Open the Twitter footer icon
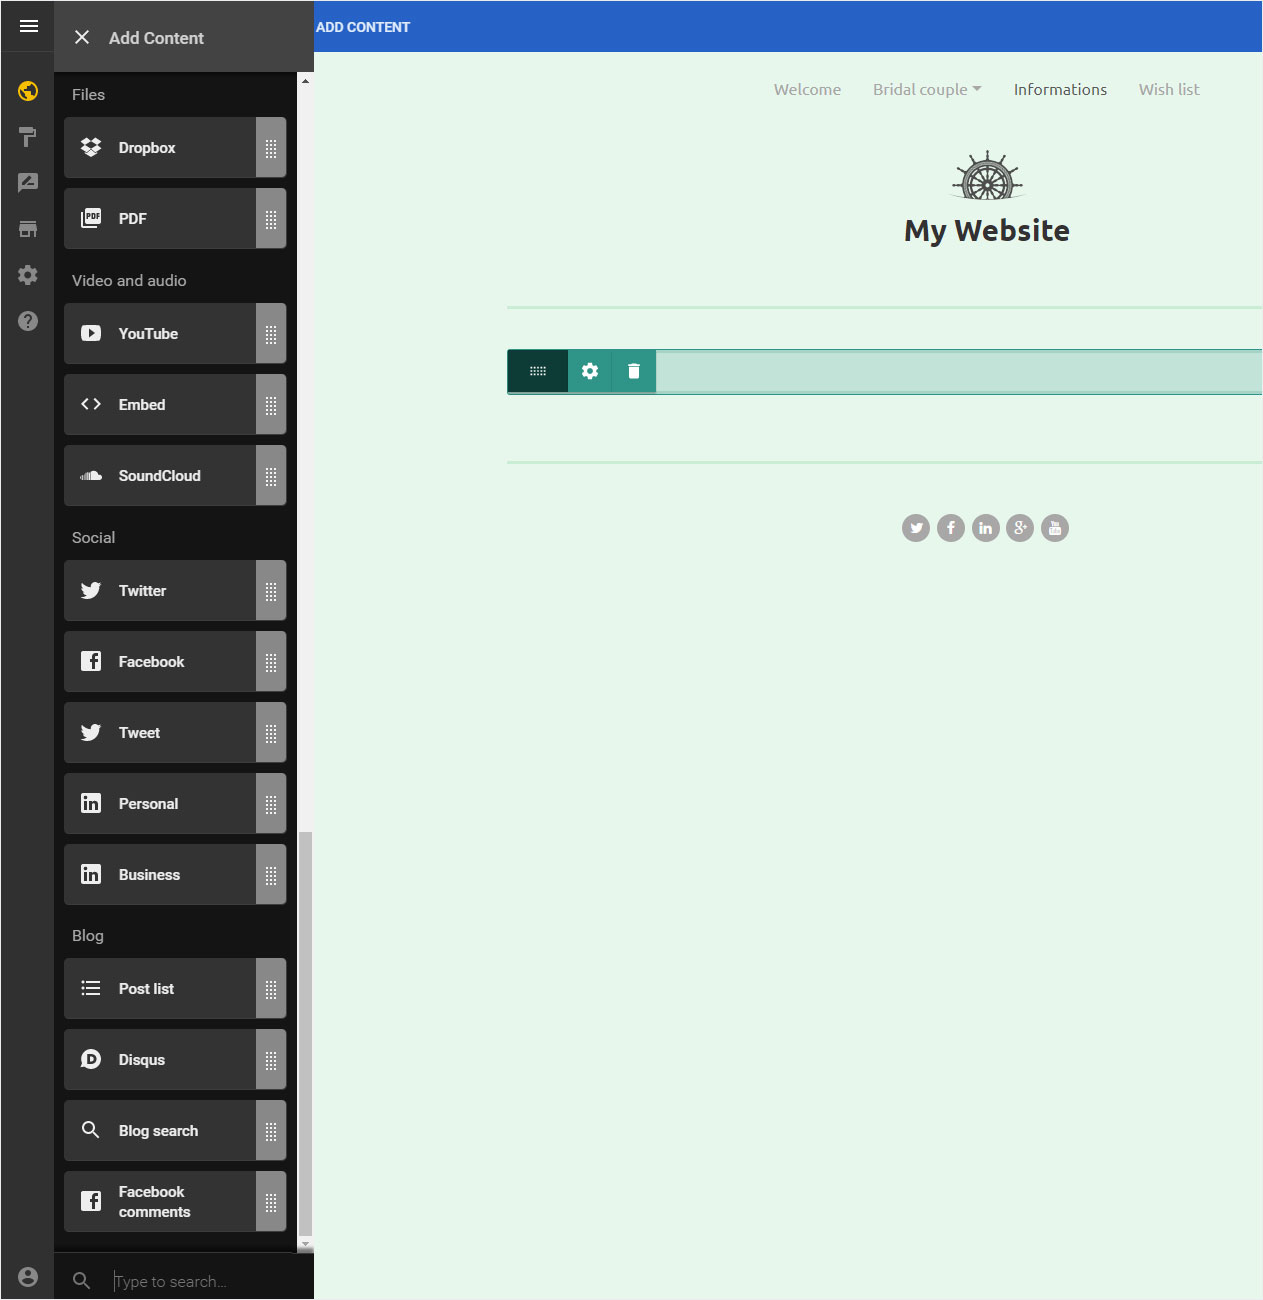This screenshot has height=1300, width=1263. click(x=916, y=528)
